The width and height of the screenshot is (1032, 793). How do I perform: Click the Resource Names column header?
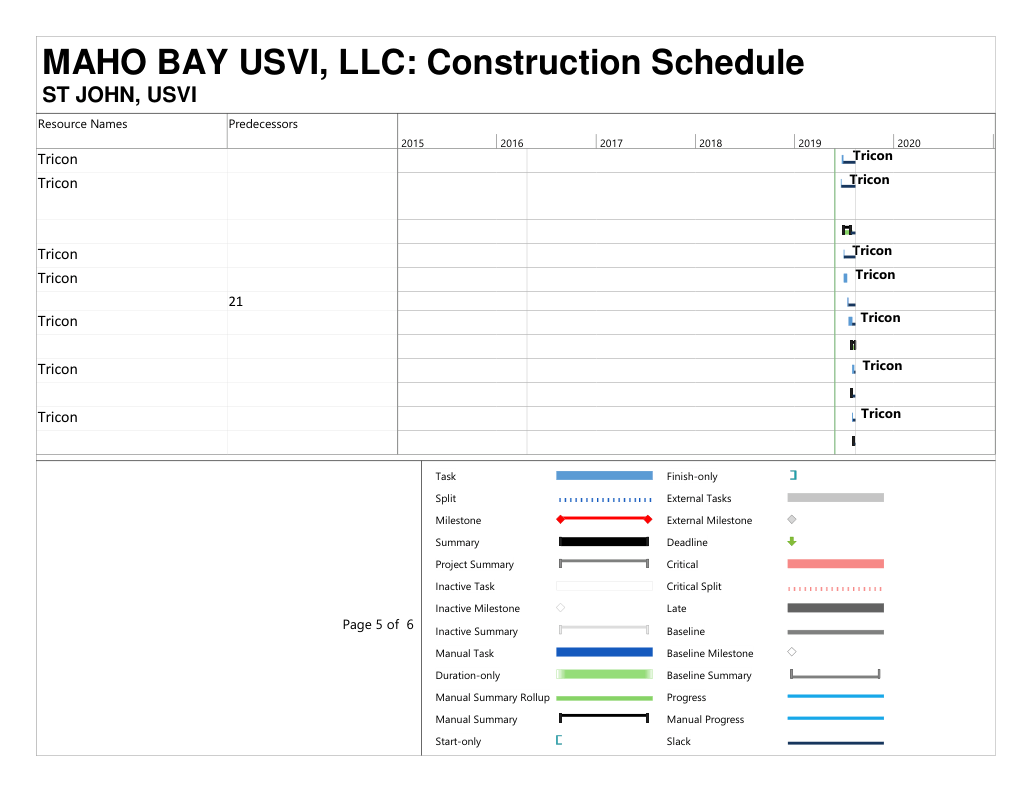[x=83, y=124]
